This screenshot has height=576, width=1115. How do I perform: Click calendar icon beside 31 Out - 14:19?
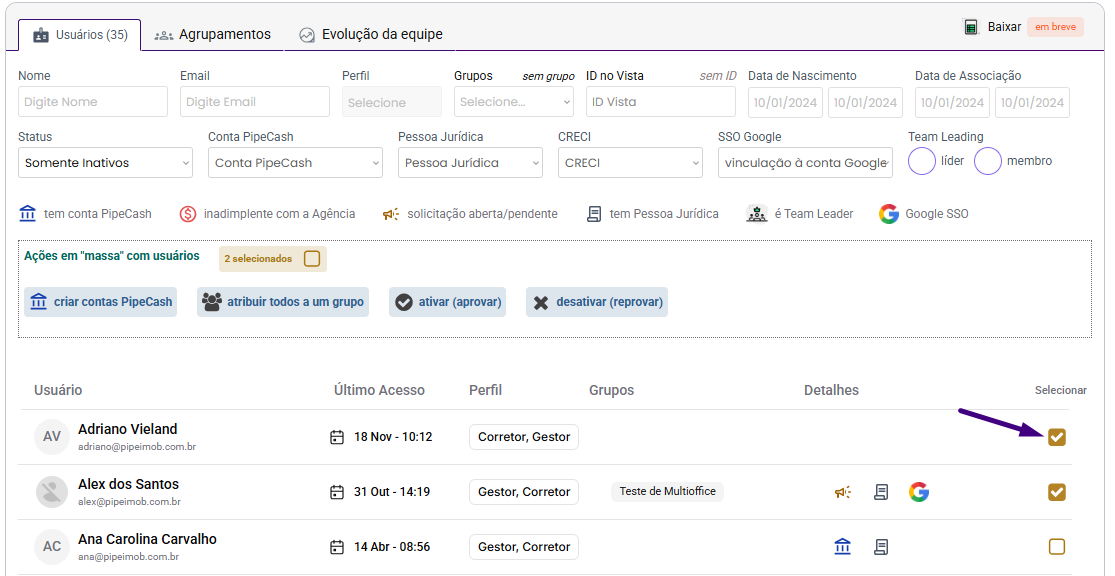337,492
